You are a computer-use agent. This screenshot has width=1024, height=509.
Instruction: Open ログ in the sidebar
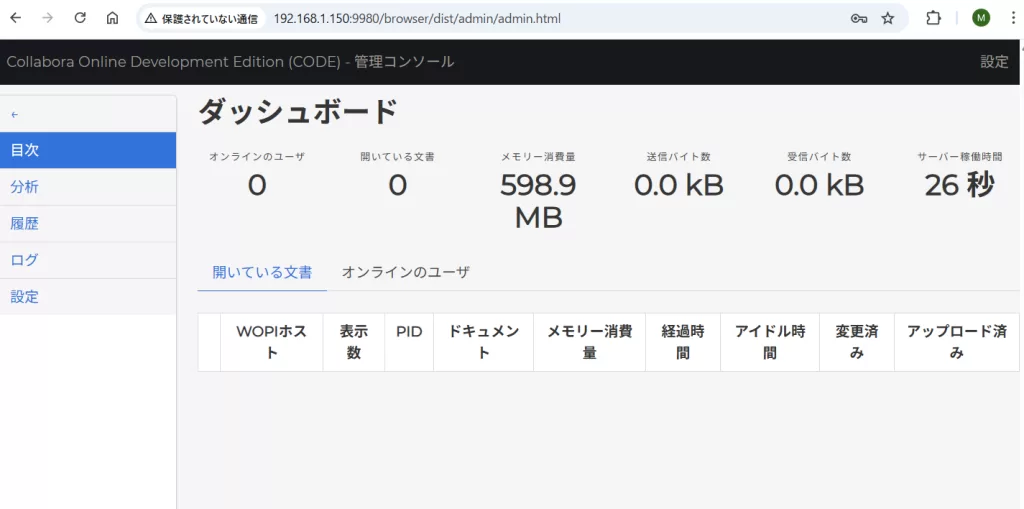[88, 260]
